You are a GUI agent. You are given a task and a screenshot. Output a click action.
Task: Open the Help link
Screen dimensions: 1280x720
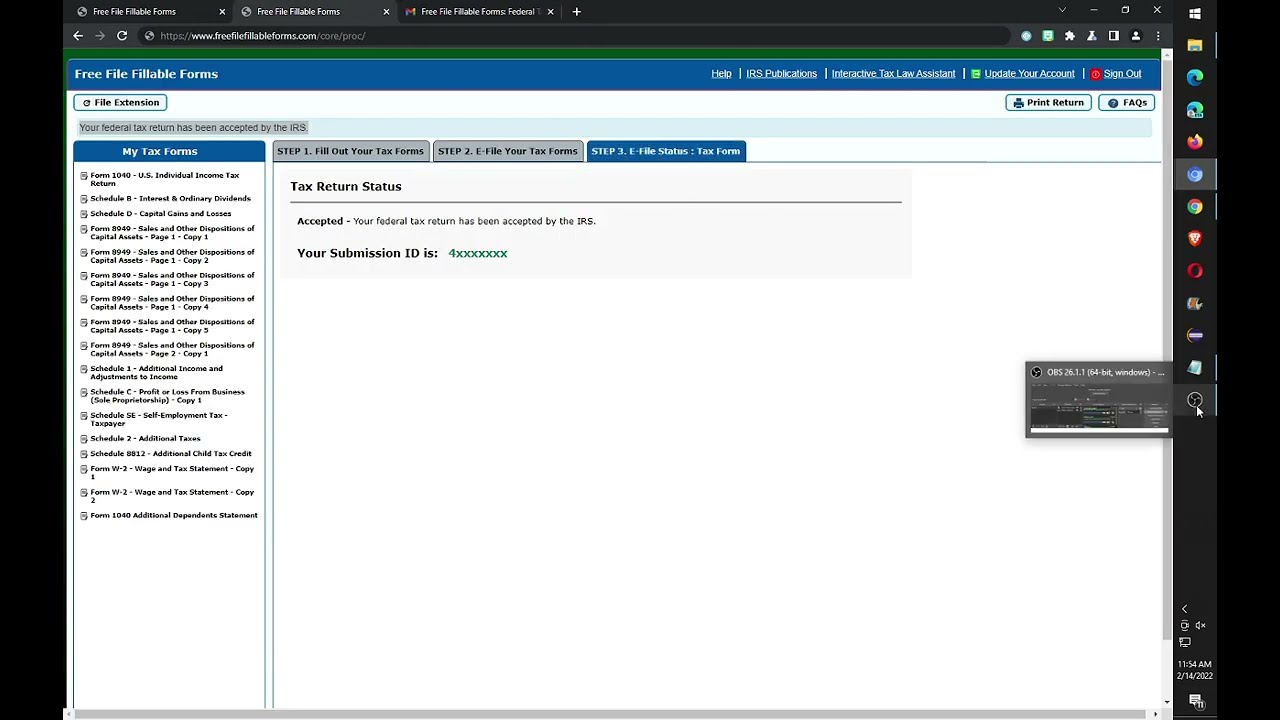[x=721, y=74]
